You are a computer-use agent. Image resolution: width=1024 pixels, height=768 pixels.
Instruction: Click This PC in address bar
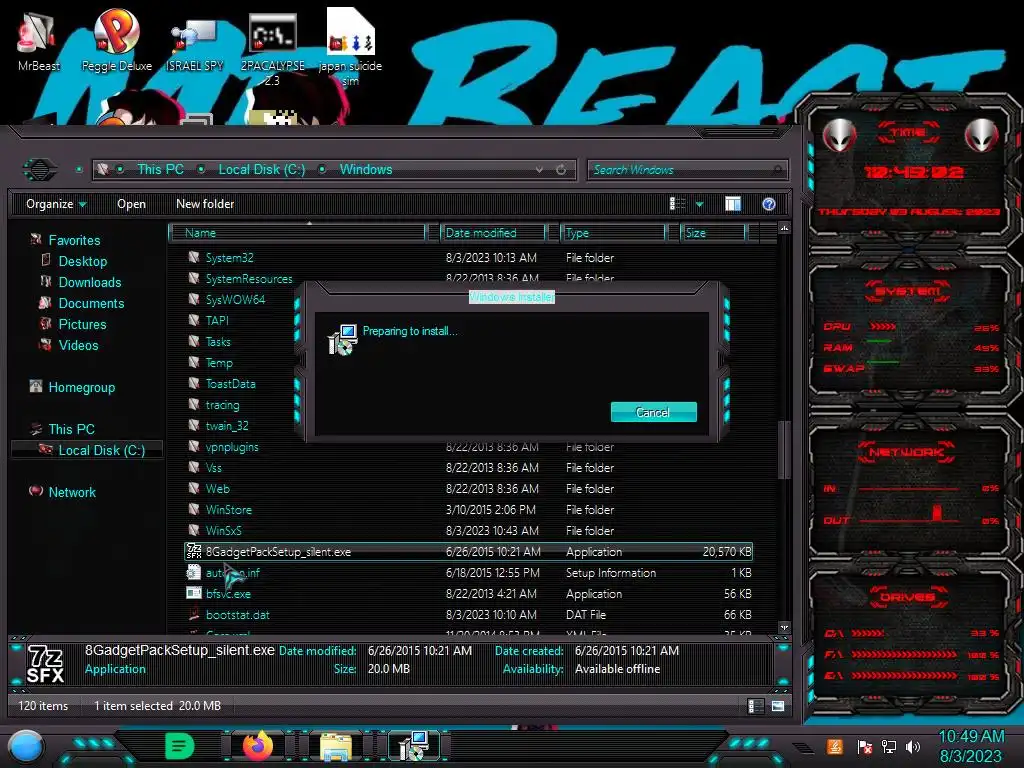point(160,169)
